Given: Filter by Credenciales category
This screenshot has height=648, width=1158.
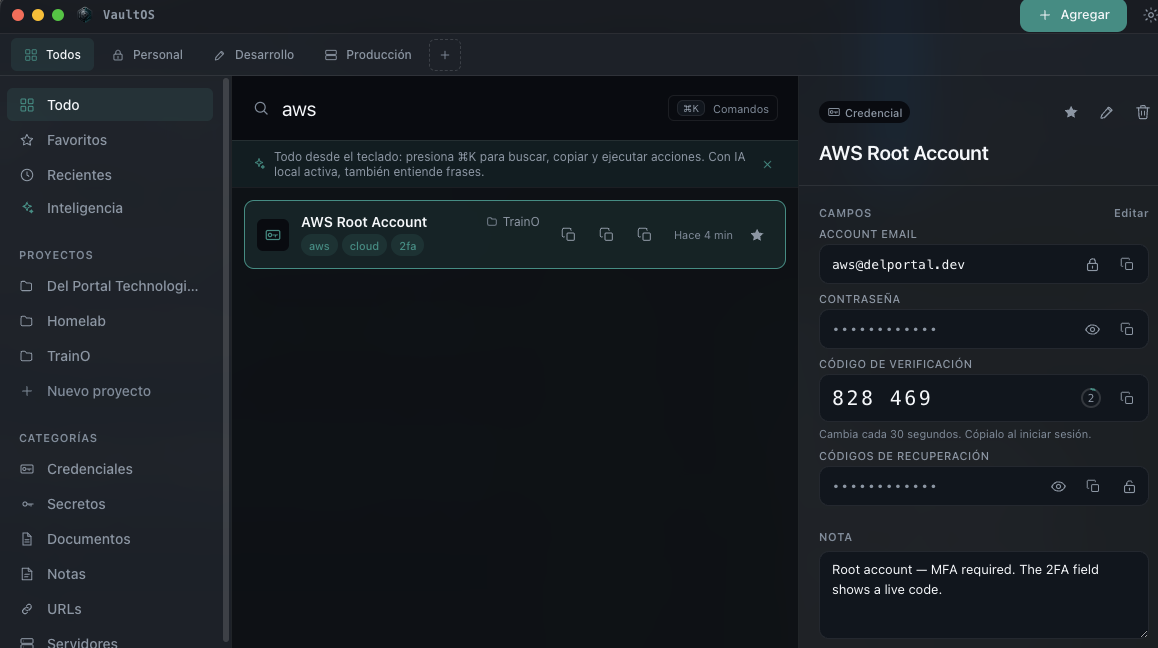Looking at the screenshot, I should pos(110,469).
